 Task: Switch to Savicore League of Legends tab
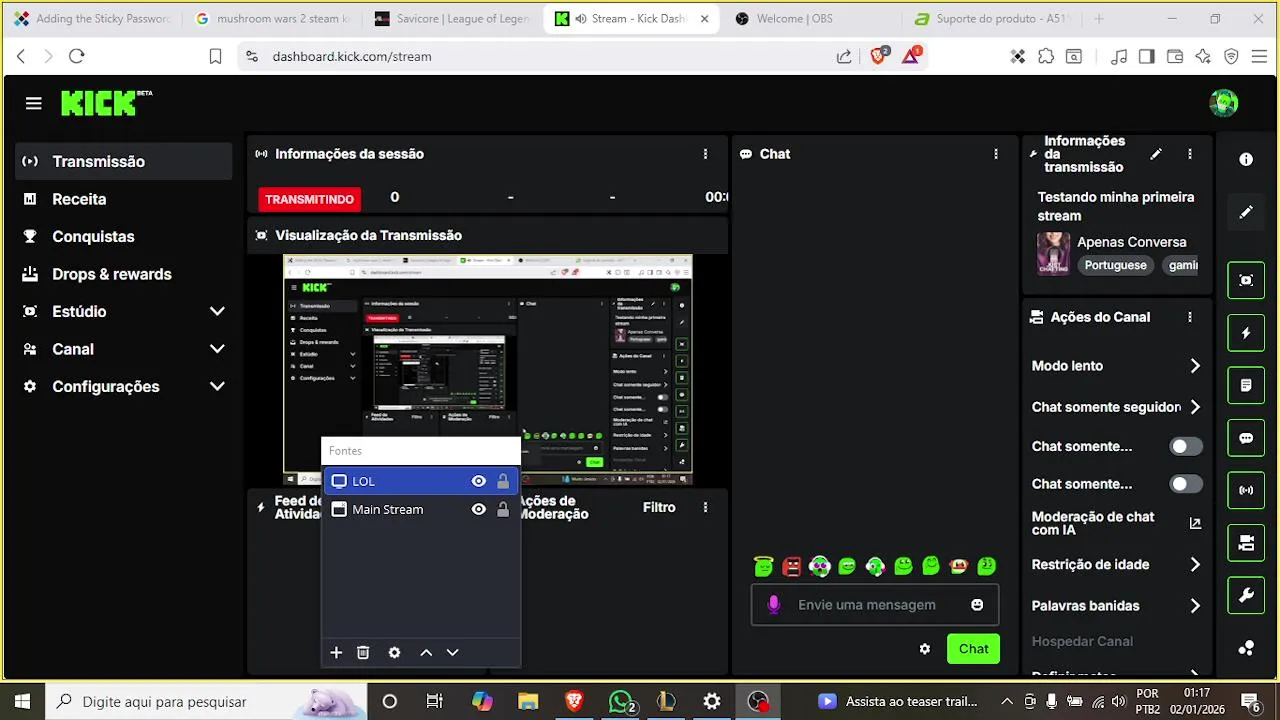452,19
